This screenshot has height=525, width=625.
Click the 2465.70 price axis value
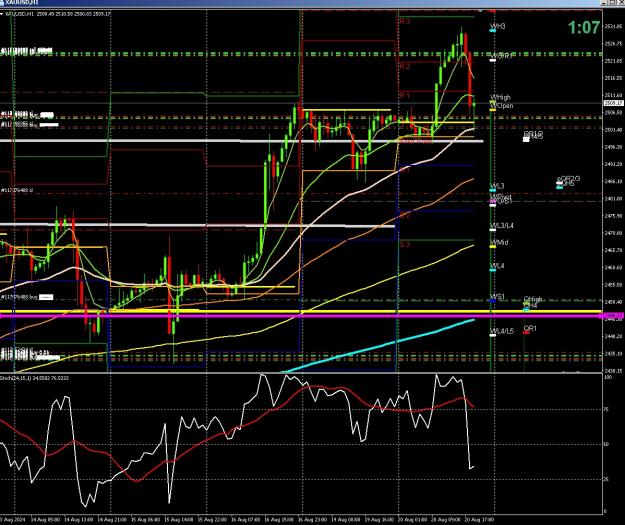(613, 250)
